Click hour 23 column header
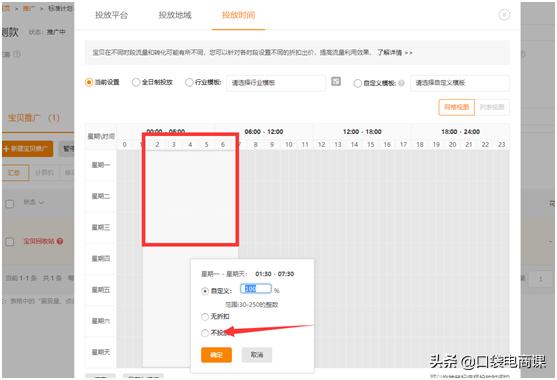 coord(502,145)
